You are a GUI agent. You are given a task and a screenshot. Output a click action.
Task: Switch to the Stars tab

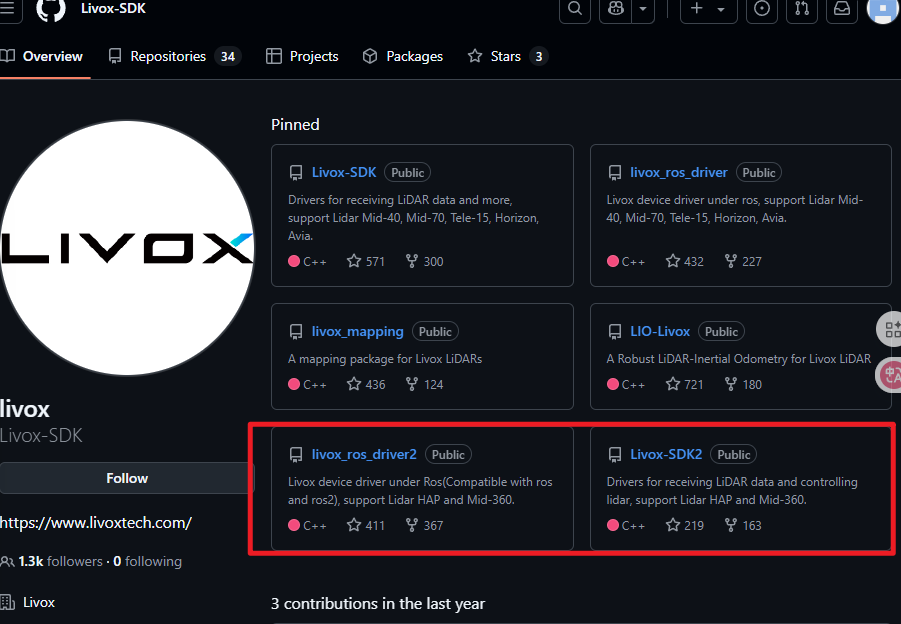507,56
